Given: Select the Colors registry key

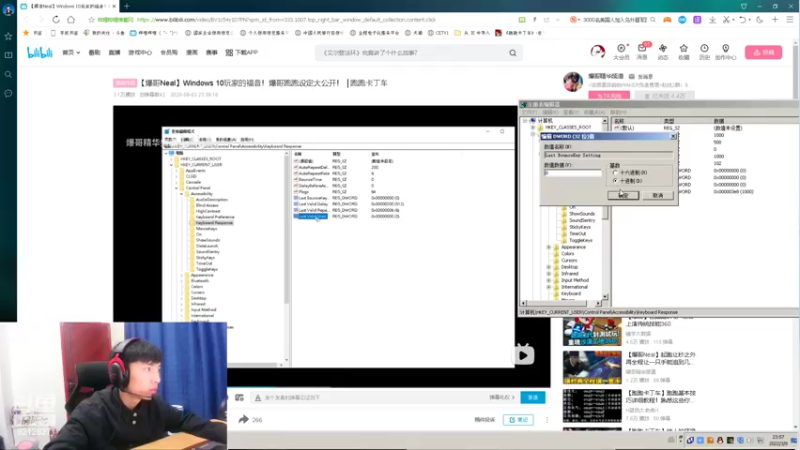Looking at the screenshot, I should (567, 254).
